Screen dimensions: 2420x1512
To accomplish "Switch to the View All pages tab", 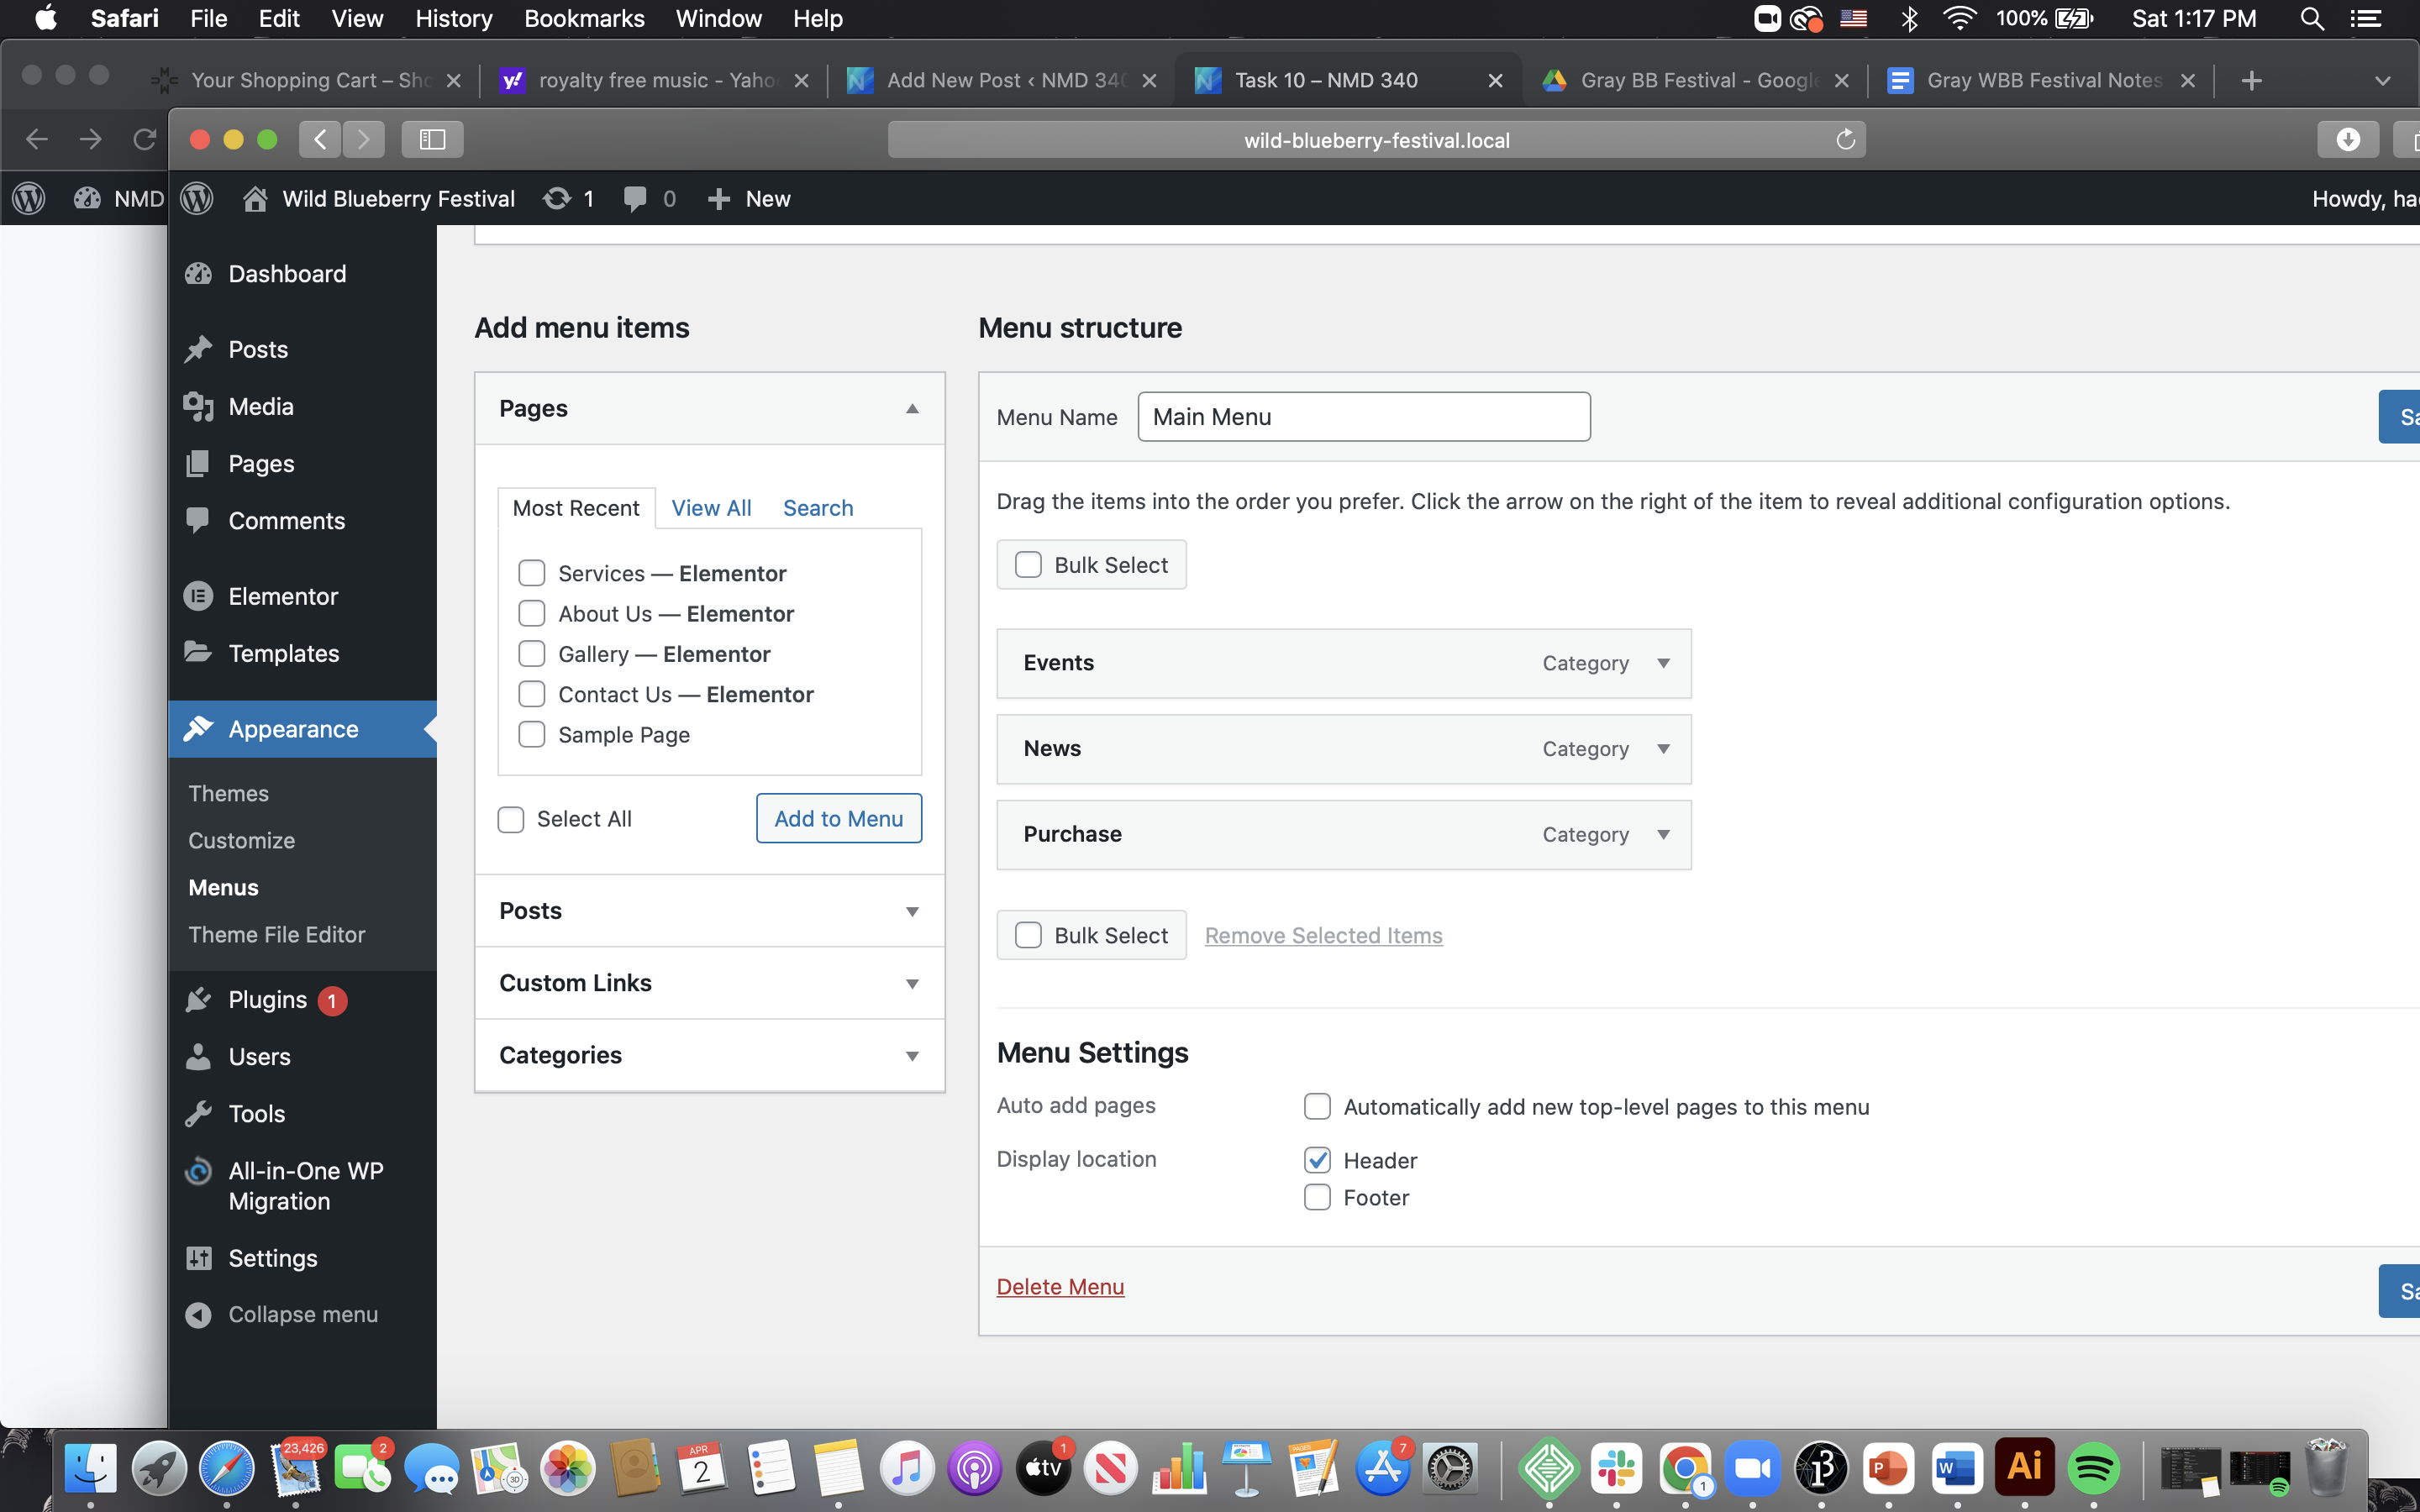I will [711, 508].
